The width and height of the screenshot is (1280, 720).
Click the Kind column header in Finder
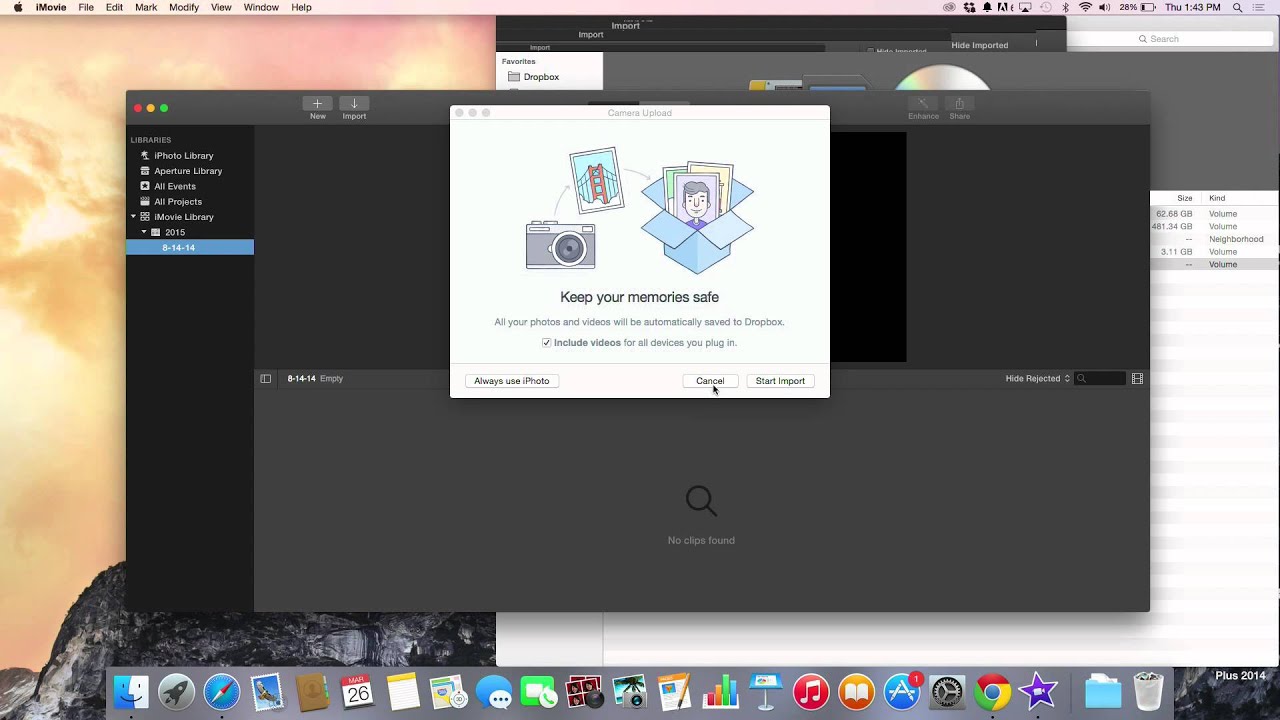pos(1217,198)
